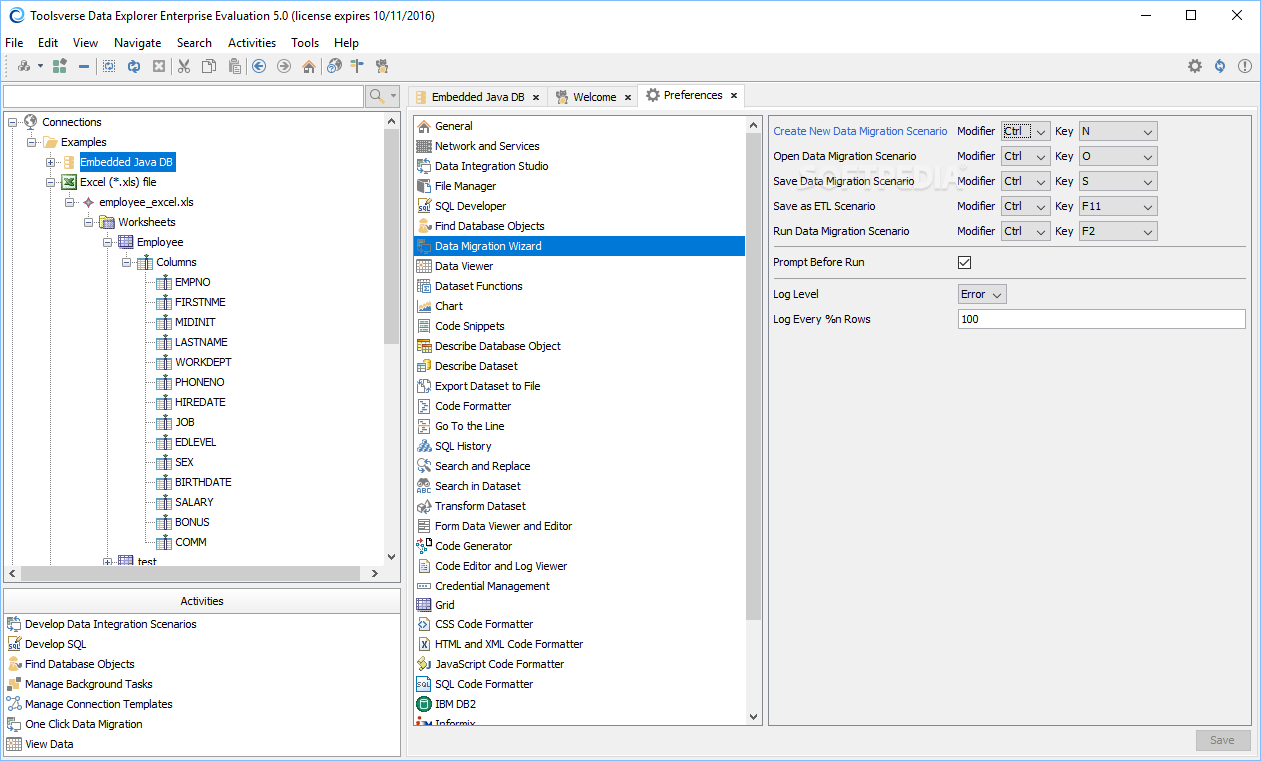Click the Save button
Image resolution: width=1261 pixels, height=761 pixels.
(1222, 740)
